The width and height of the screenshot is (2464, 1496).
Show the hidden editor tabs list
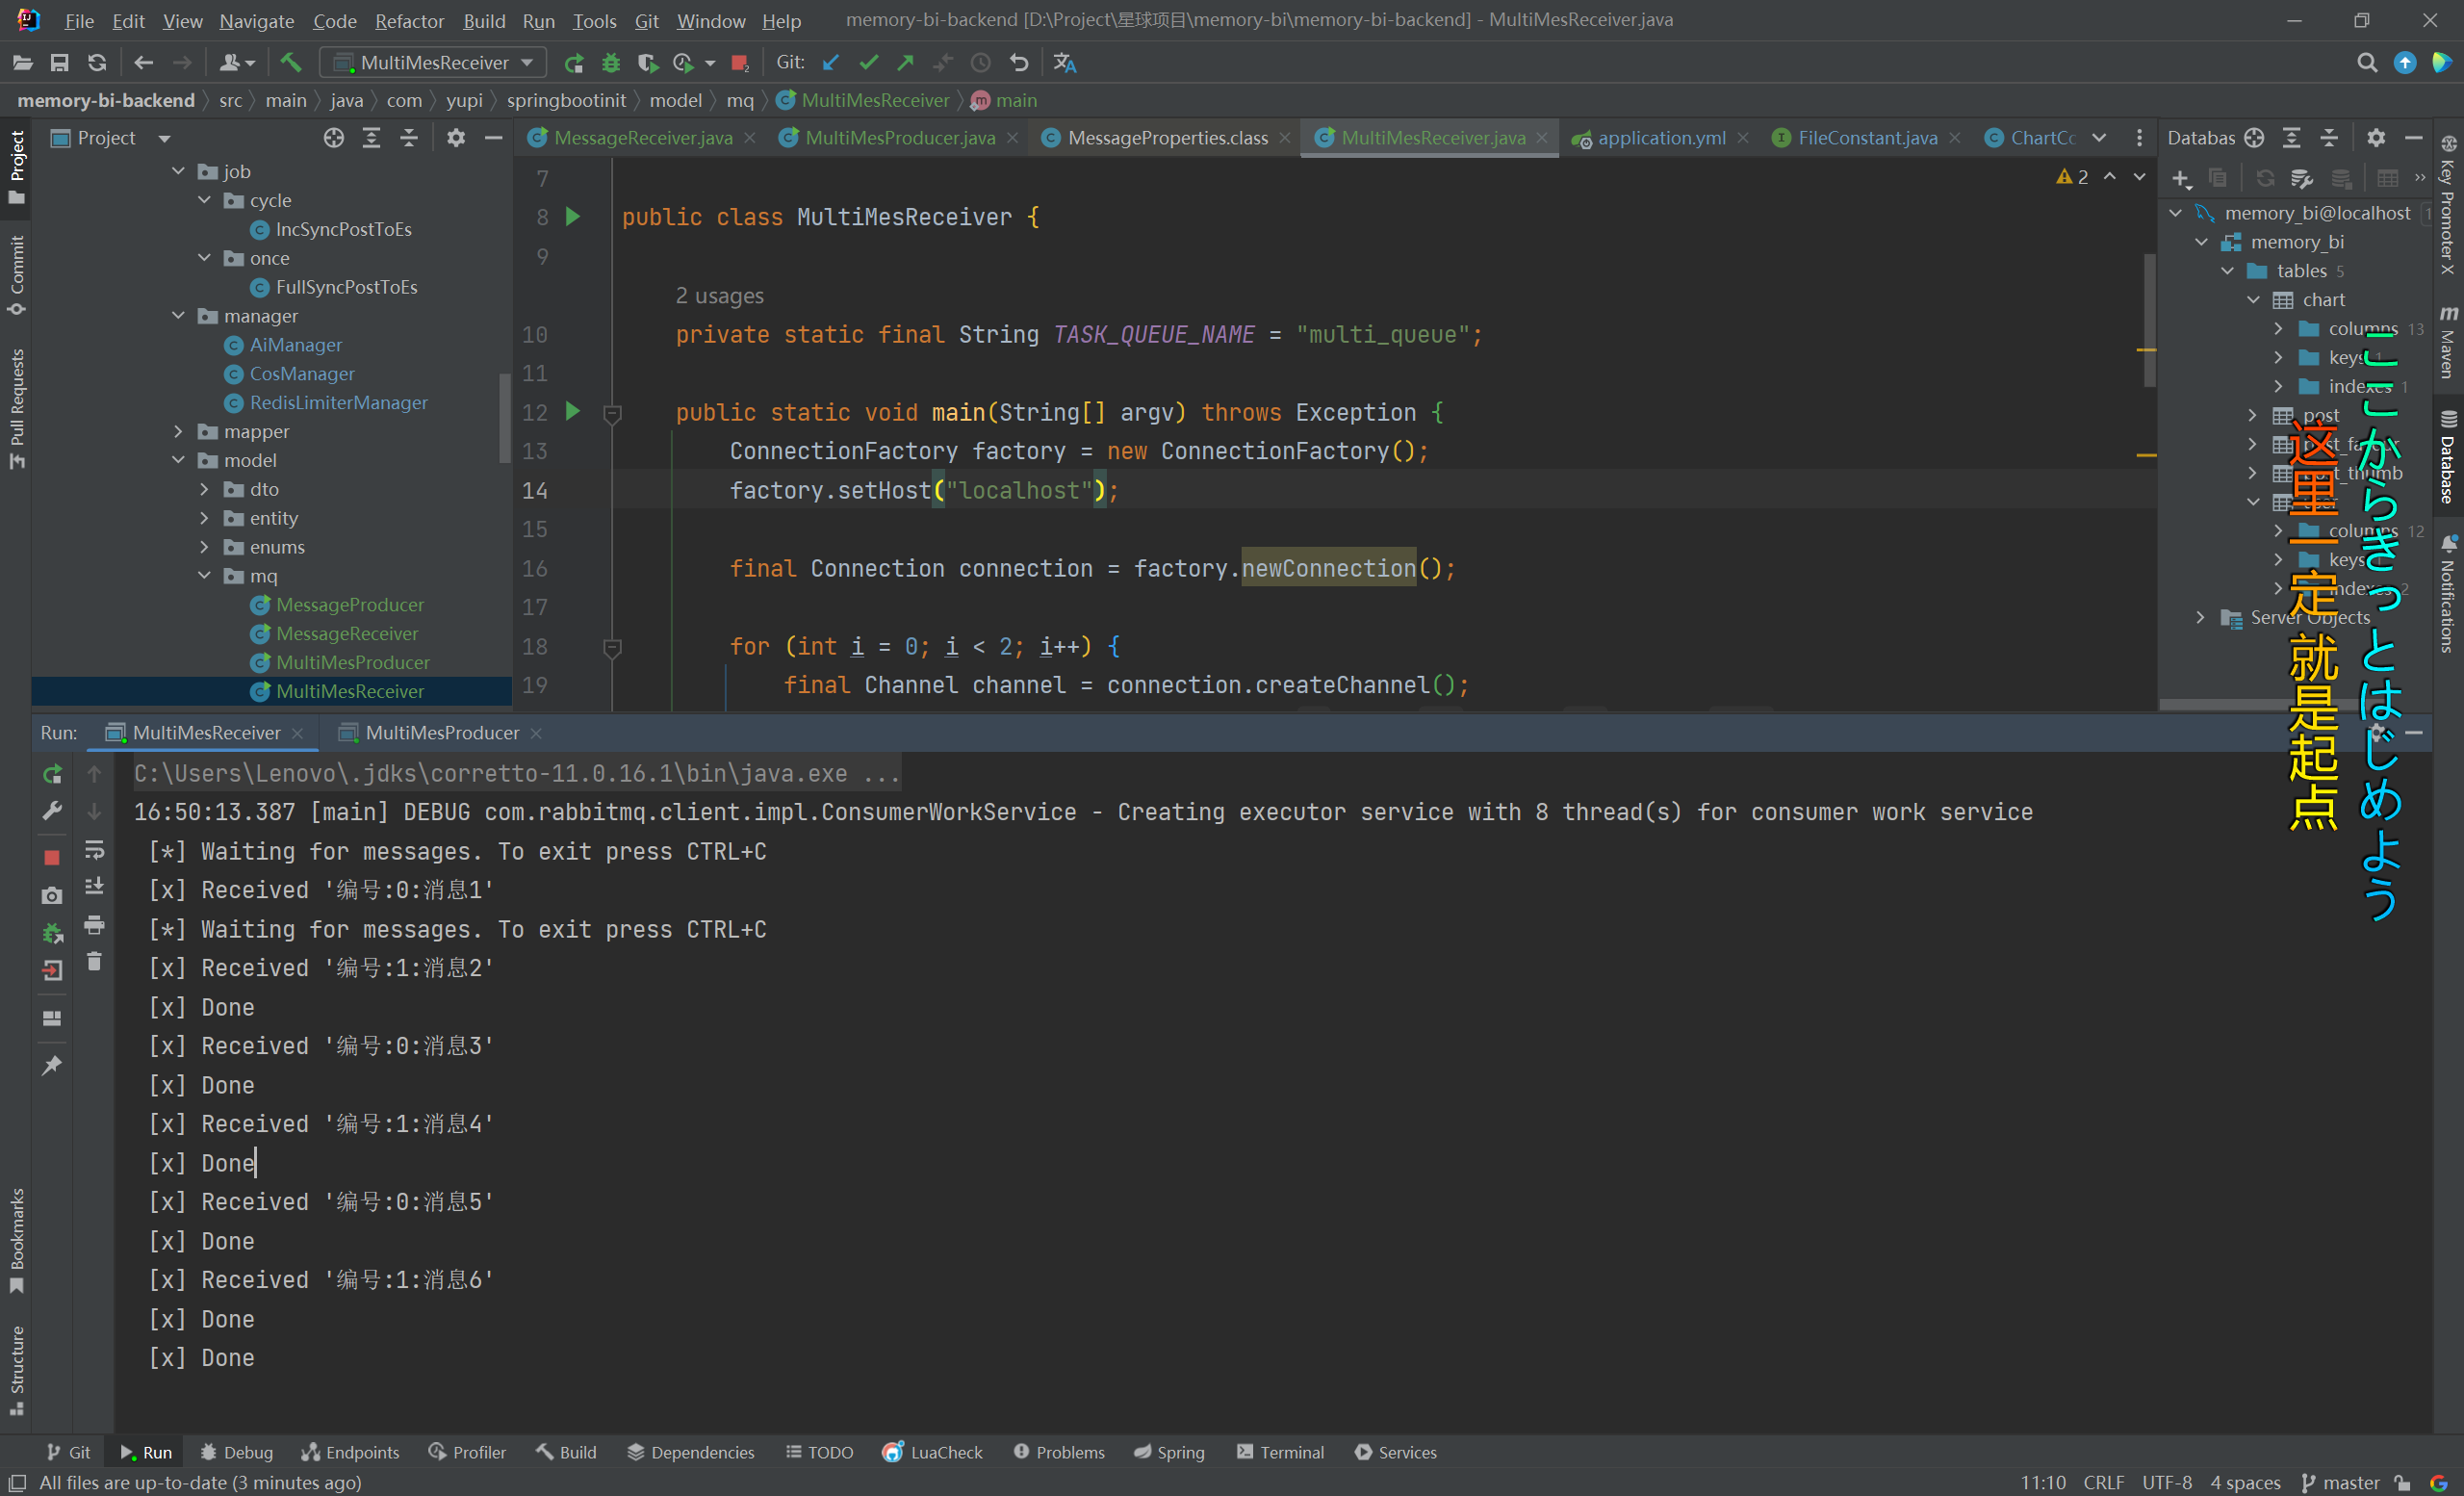coord(2099,138)
